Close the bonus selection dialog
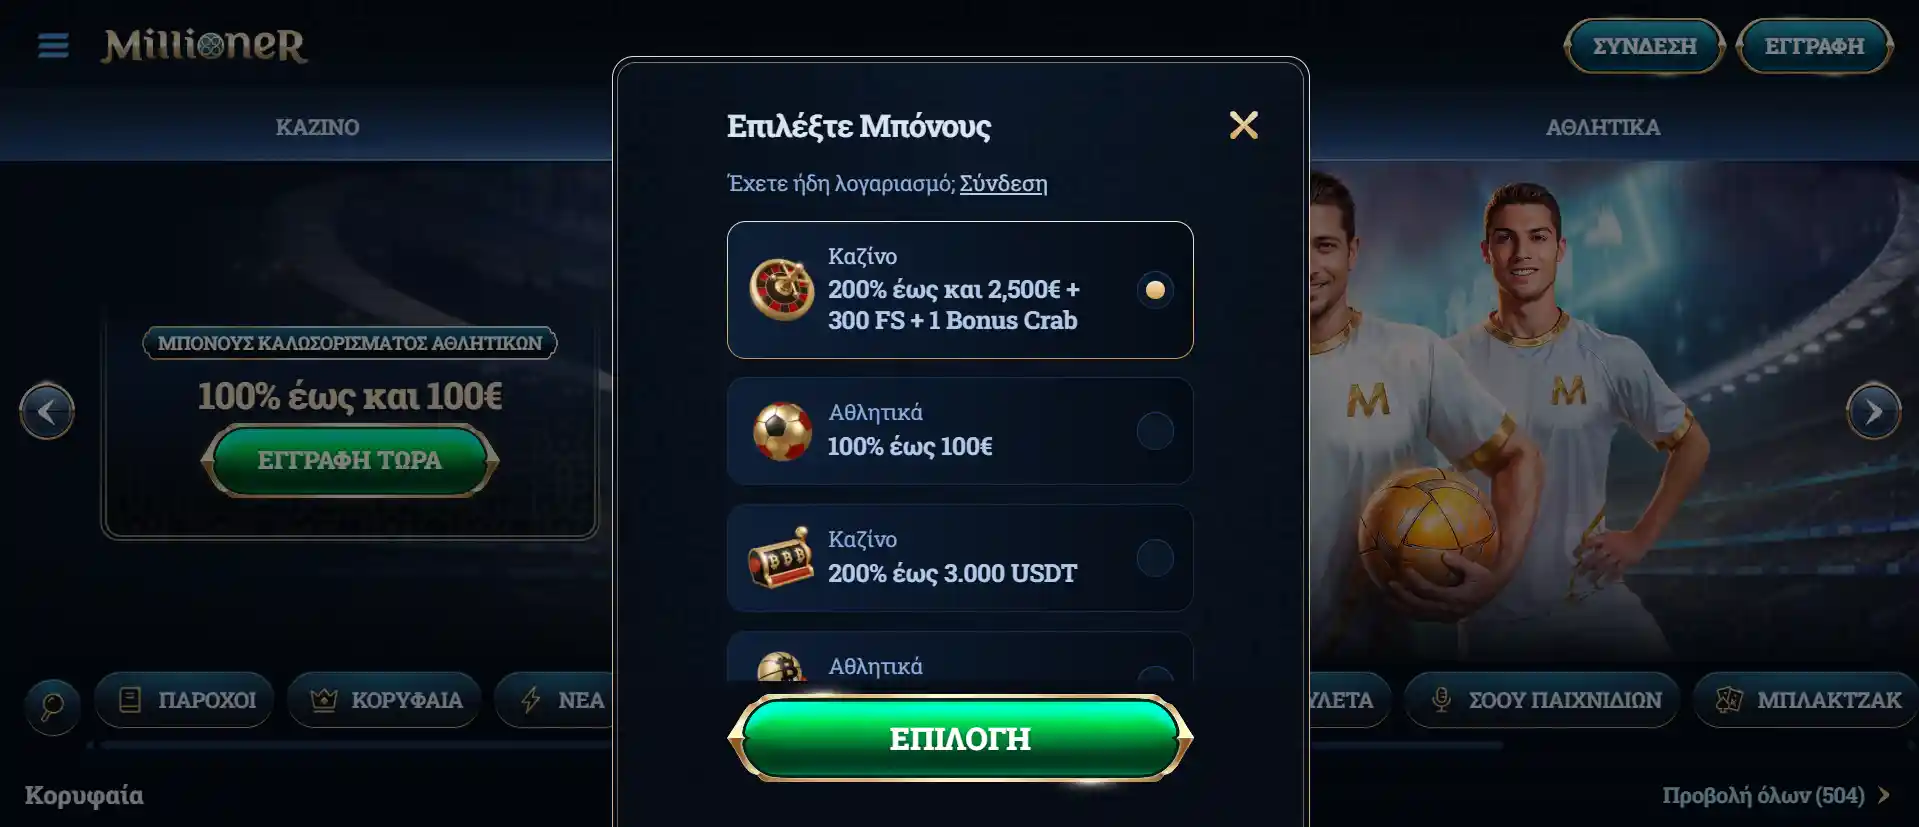The width and height of the screenshot is (1919, 827). click(1243, 125)
